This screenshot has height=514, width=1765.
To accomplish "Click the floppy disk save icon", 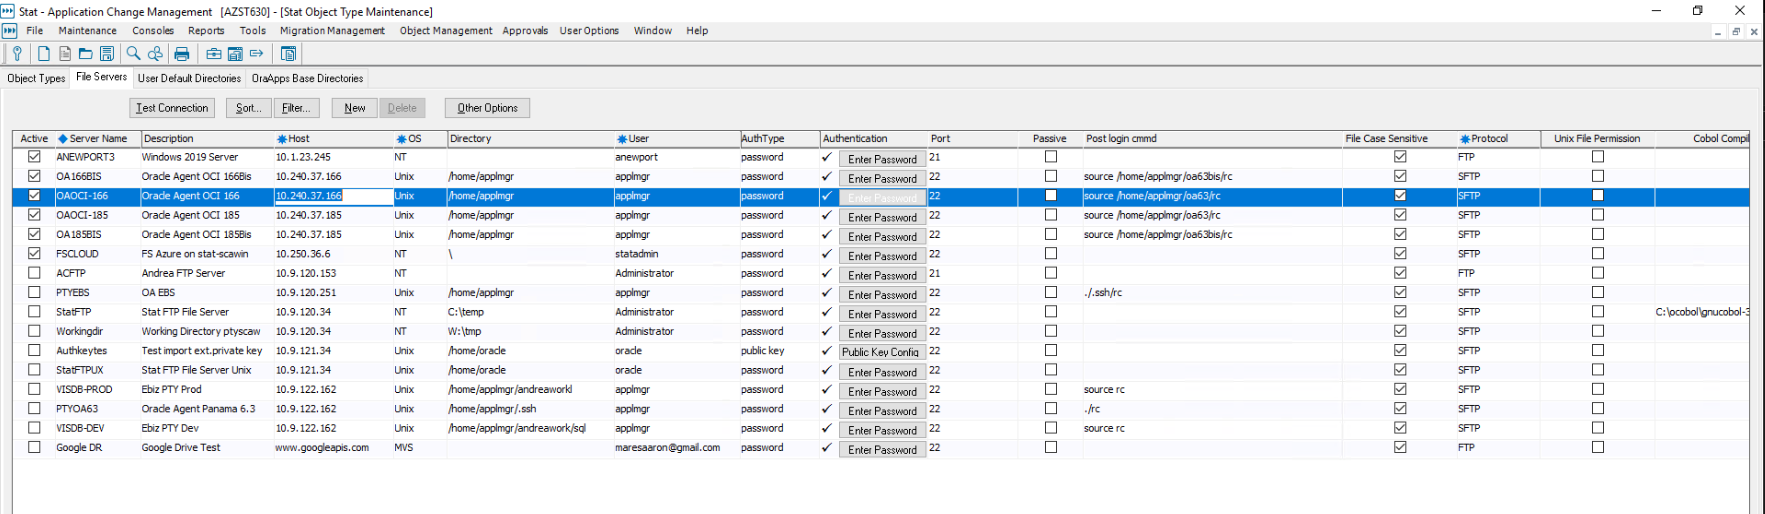I will pos(107,54).
